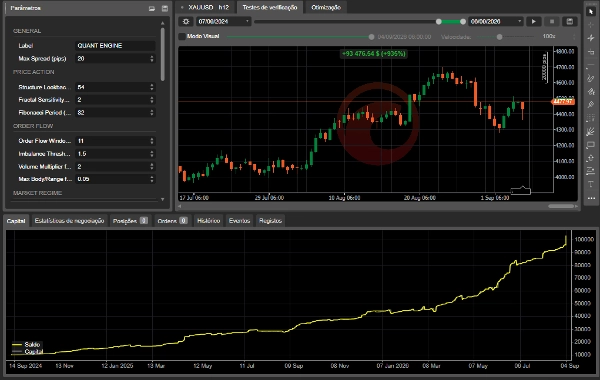Adjust the Max Spread (pips) stepper
The width and height of the screenshot is (600, 380).
[152, 59]
